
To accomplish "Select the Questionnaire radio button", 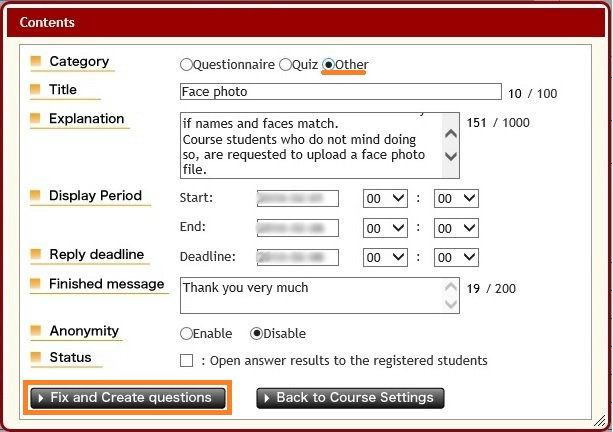I will click(187, 65).
